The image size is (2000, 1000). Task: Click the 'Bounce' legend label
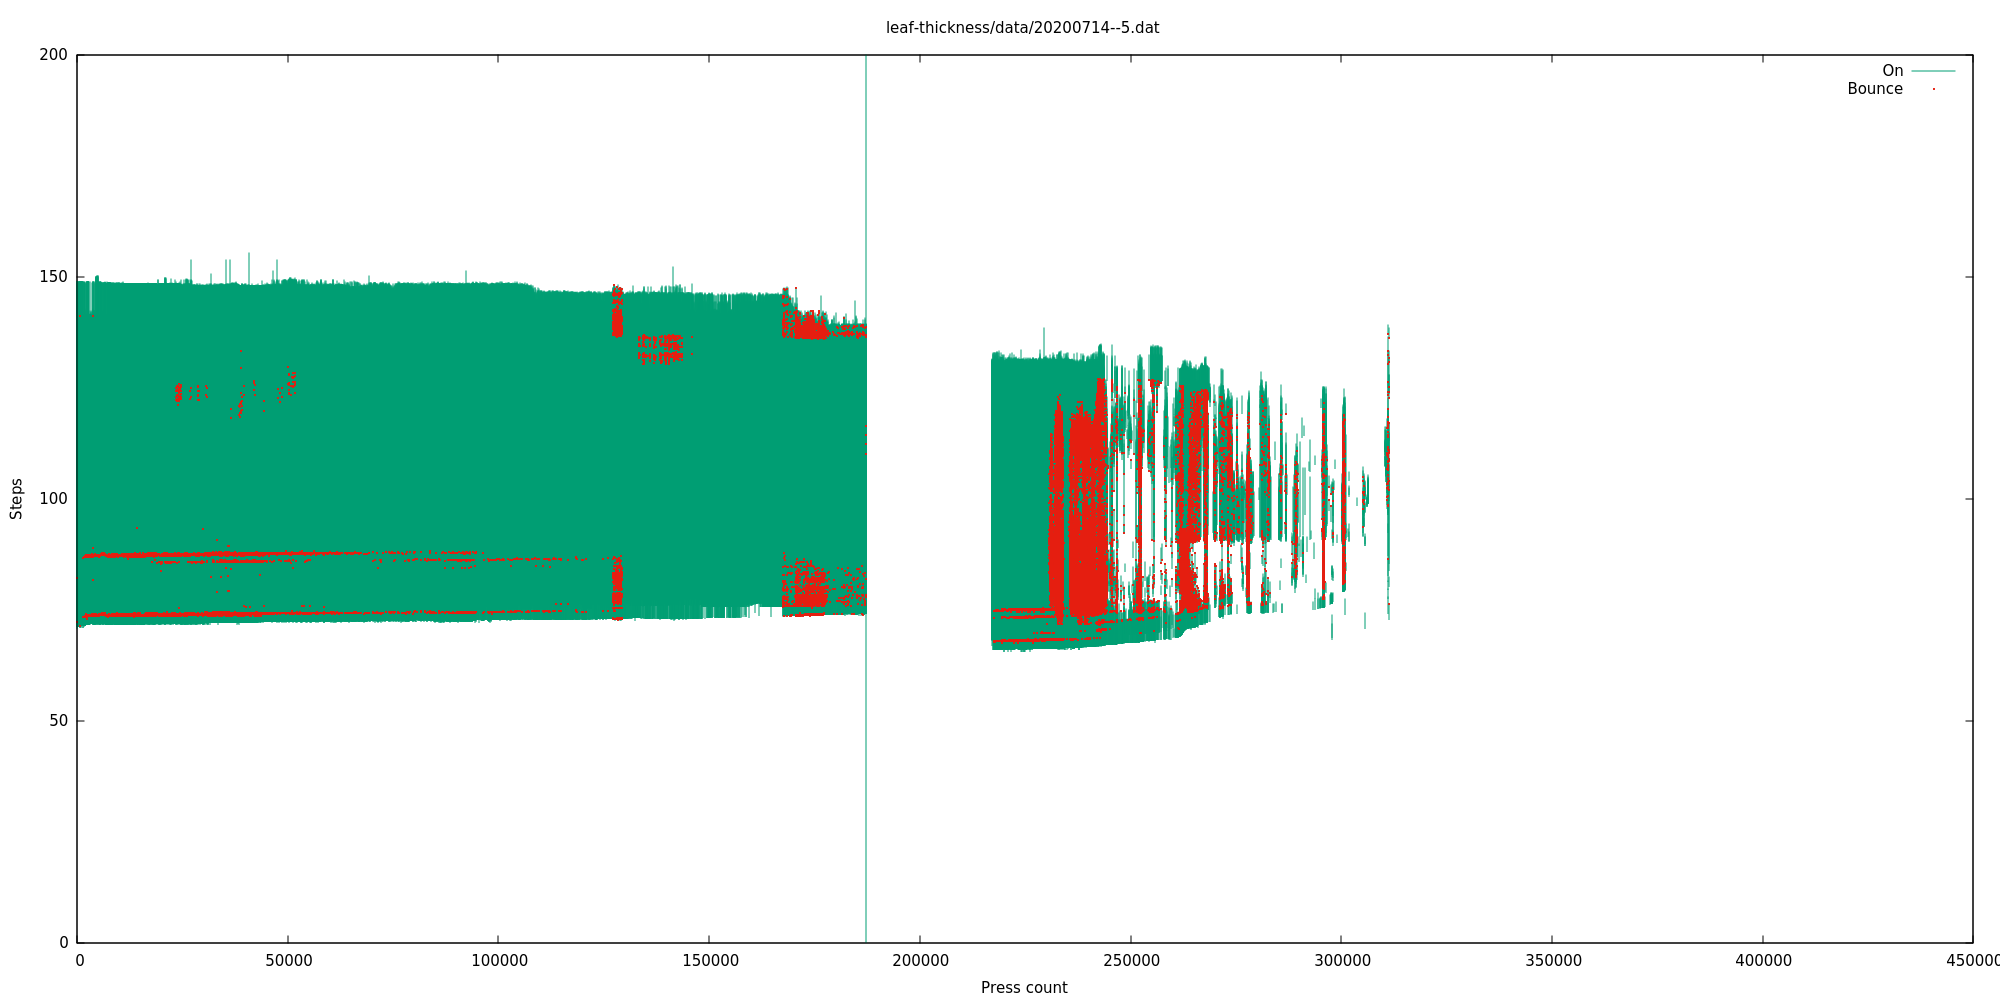(x=1874, y=89)
